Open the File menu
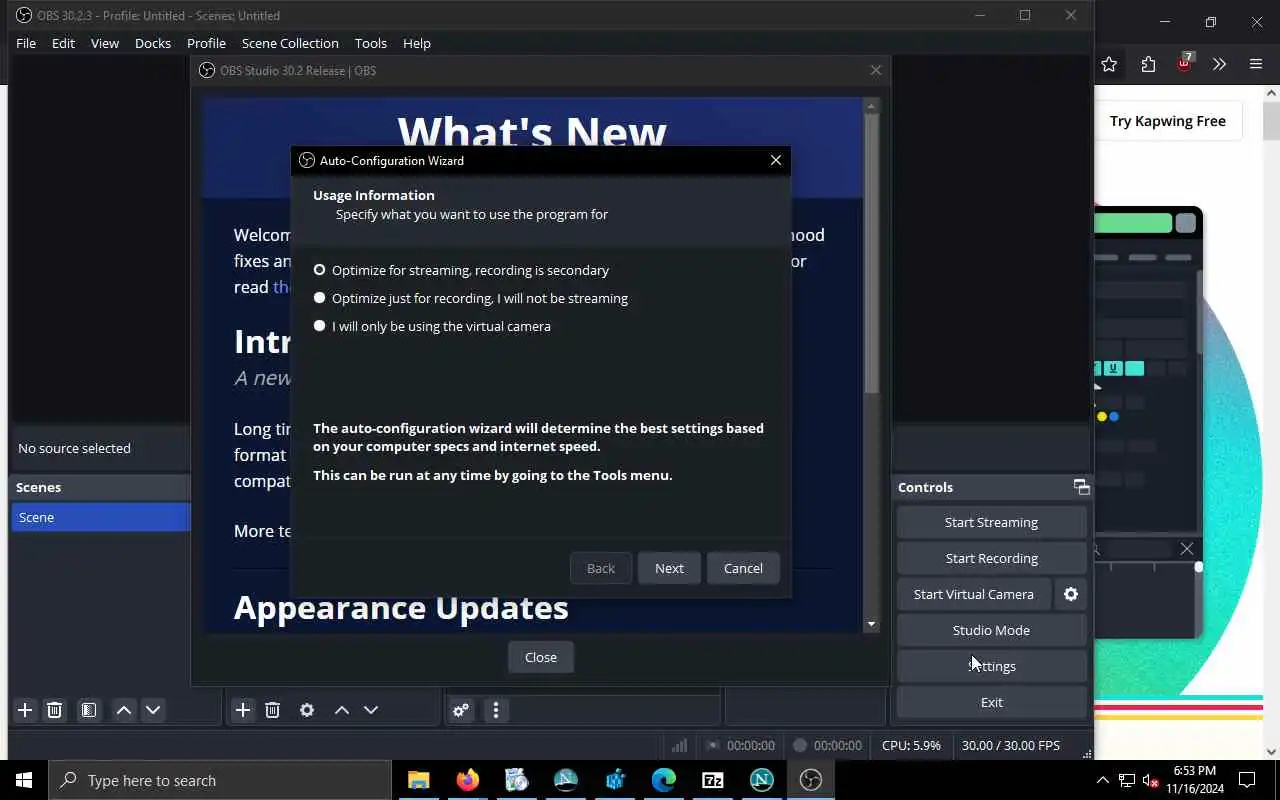 pyautogui.click(x=26, y=43)
